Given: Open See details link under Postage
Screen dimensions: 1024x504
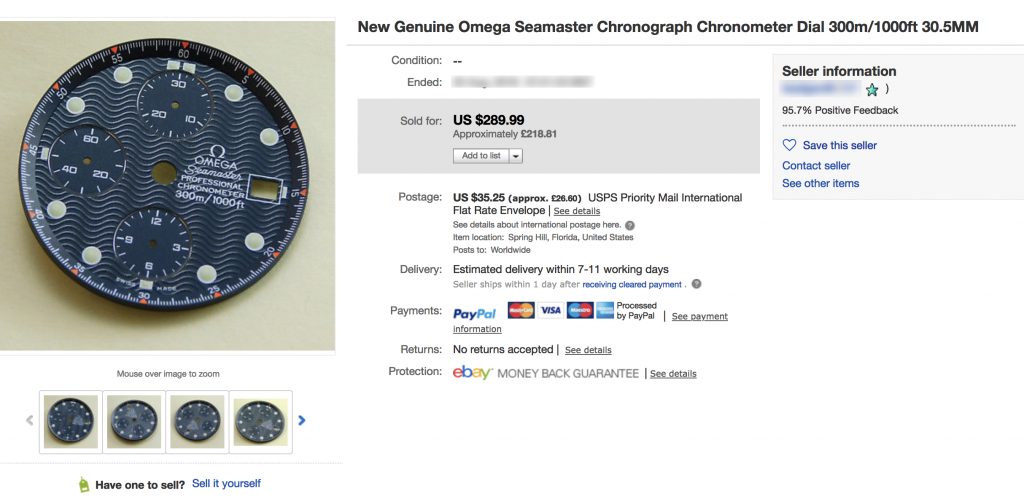Looking at the screenshot, I should click(577, 212).
